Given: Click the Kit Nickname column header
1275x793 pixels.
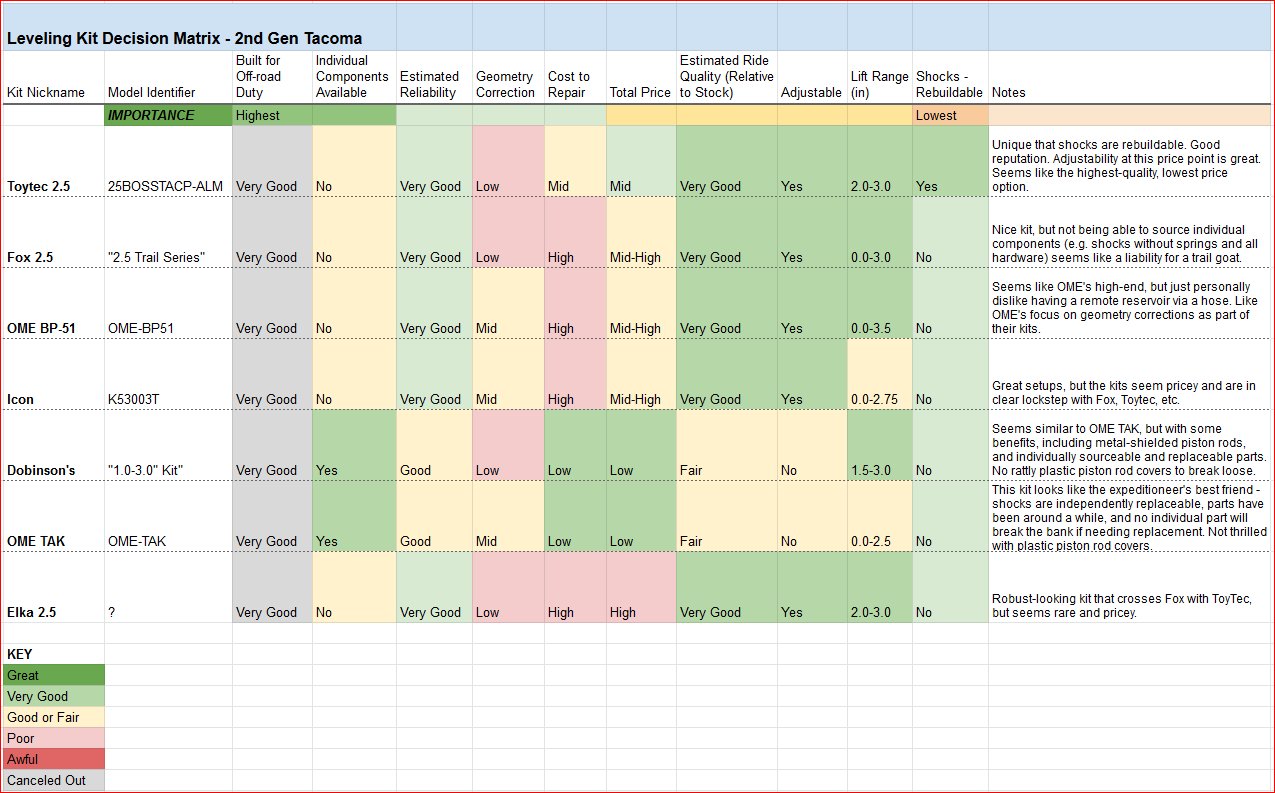Looking at the screenshot, I should (x=54, y=77).
